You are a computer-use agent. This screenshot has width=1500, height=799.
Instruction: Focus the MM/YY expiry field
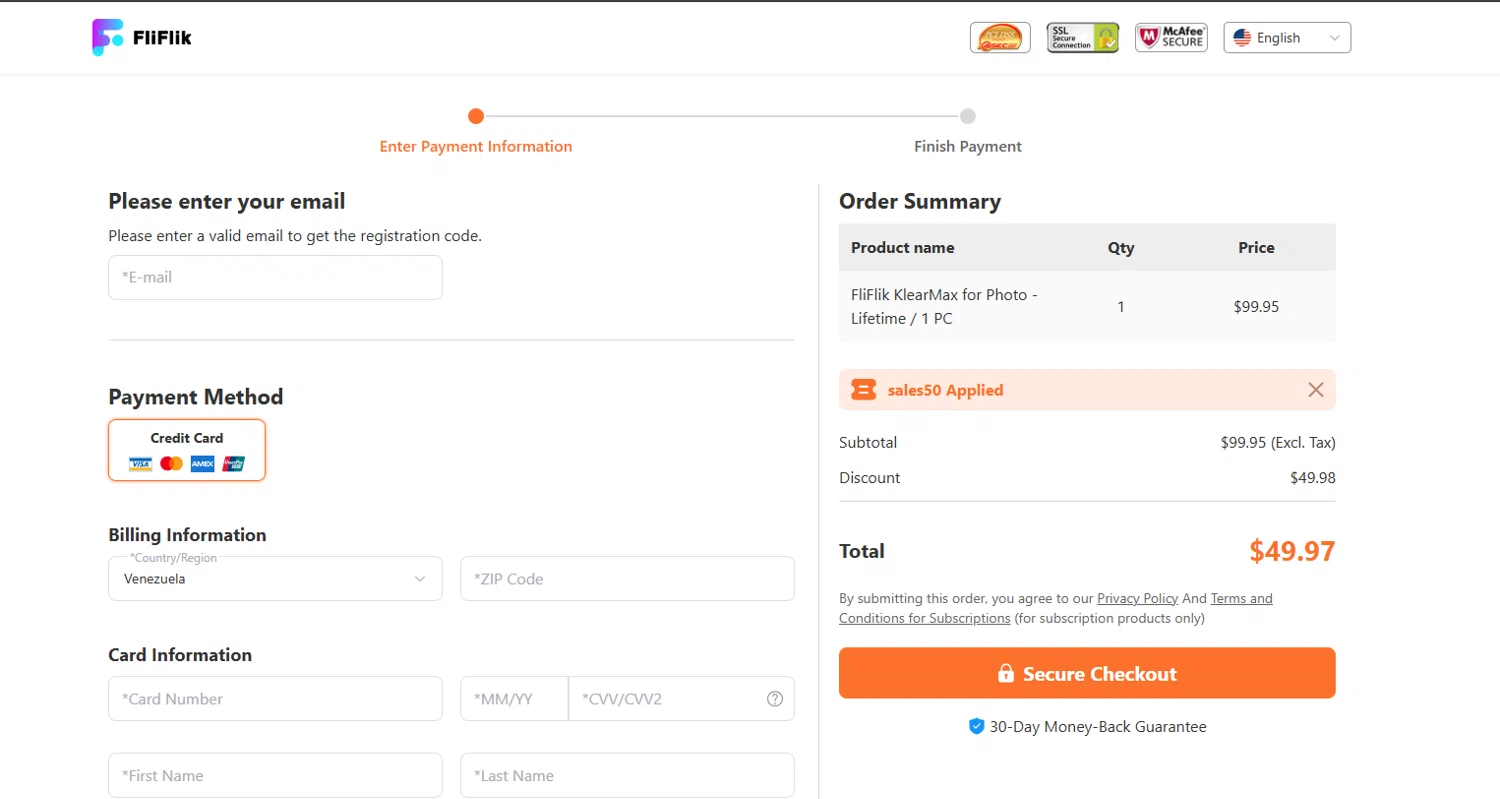514,699
